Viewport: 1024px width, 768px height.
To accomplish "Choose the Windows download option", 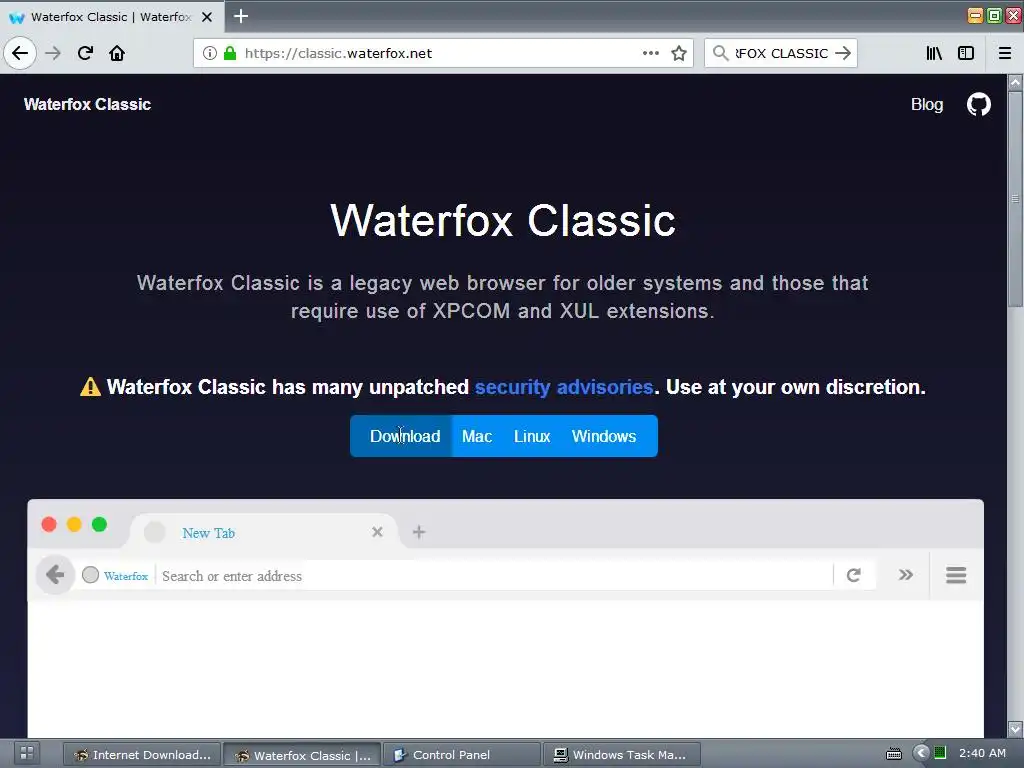I will click(604, 436).
